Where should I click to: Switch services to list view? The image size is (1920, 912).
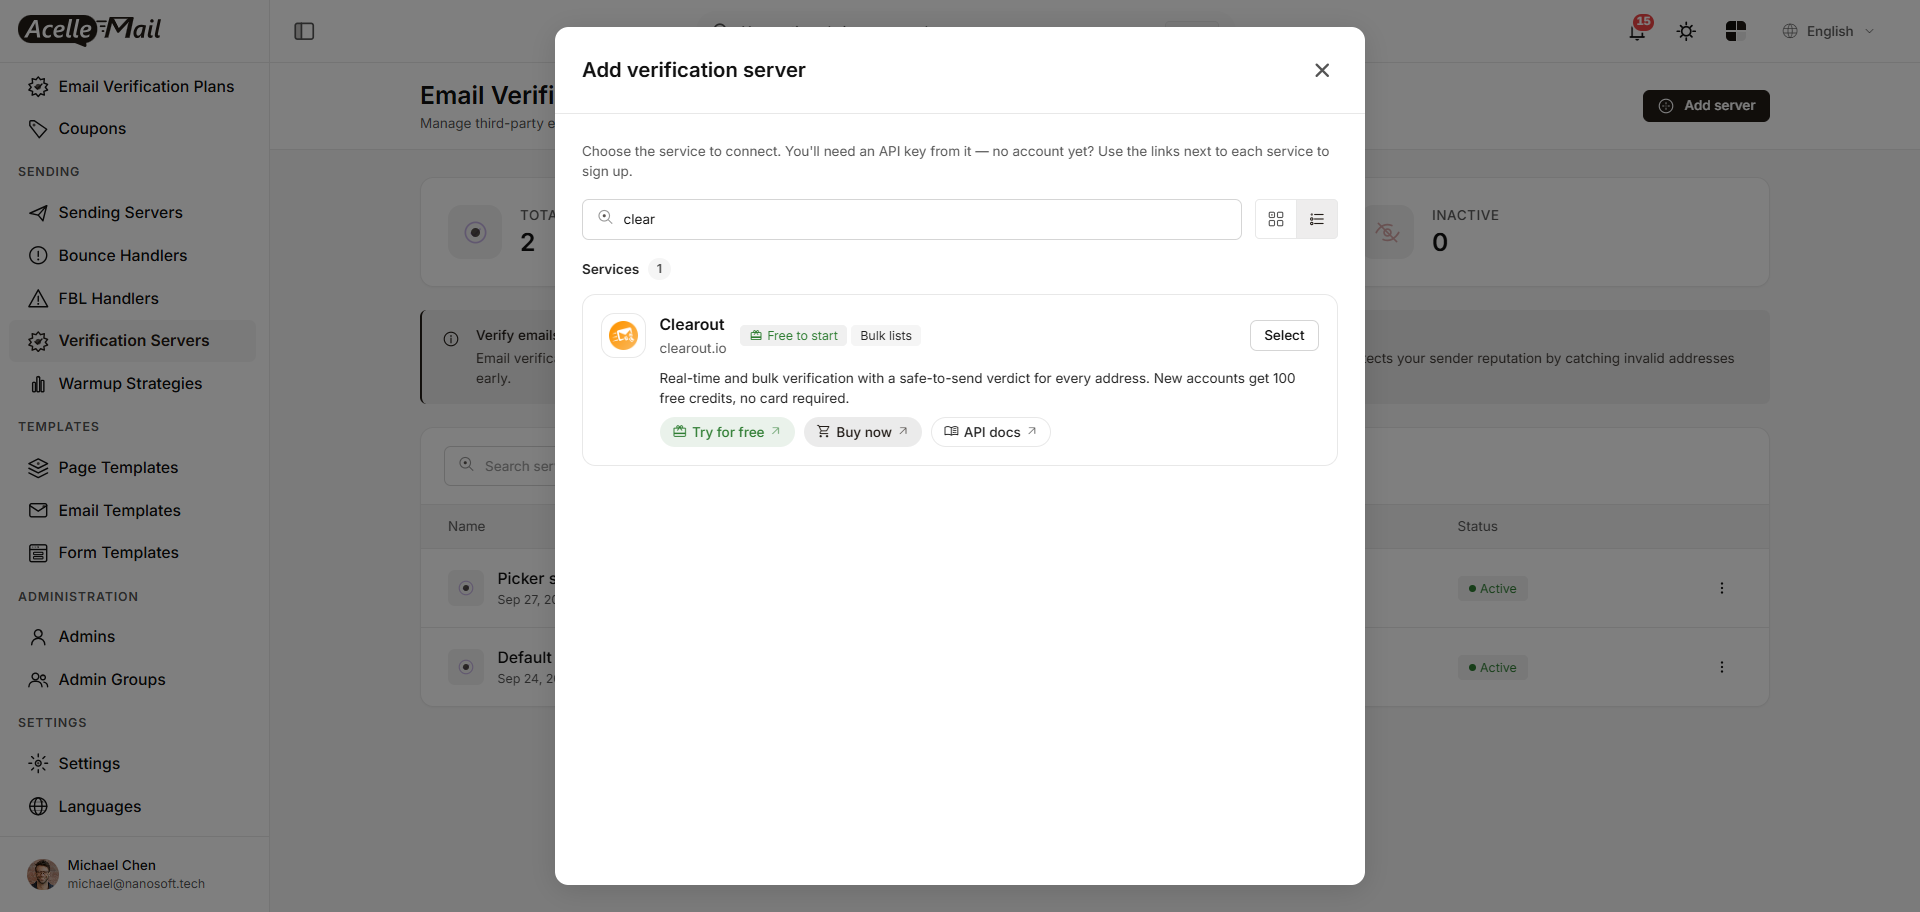[x=1316, y=219]
